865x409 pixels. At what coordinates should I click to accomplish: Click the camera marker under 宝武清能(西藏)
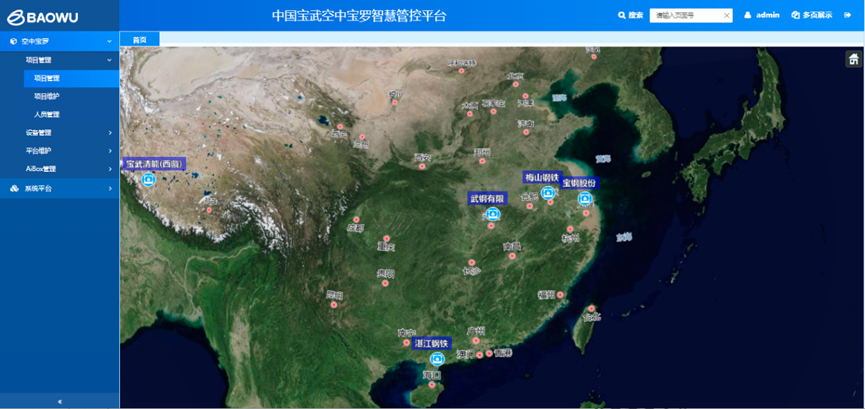148,179
